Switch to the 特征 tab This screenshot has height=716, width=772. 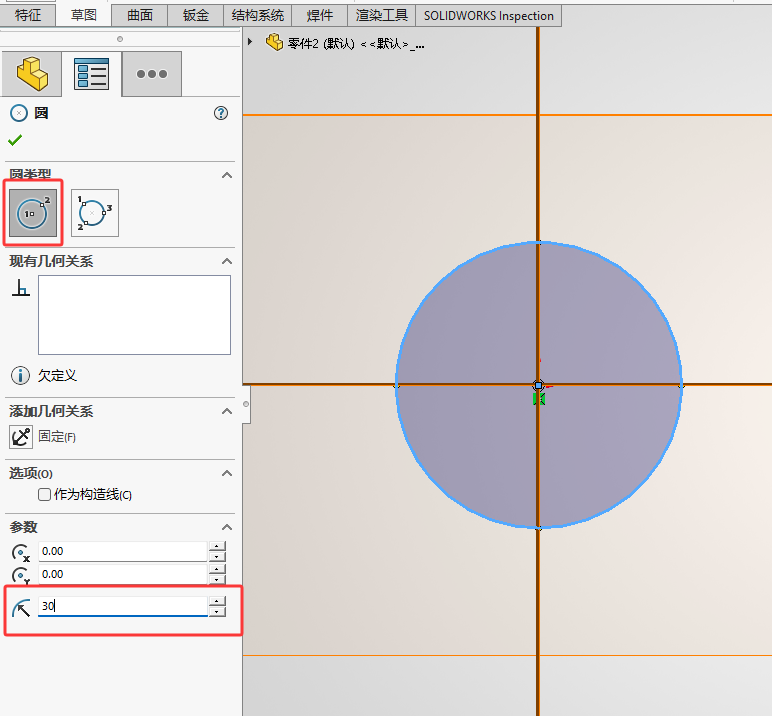point(28,15)
